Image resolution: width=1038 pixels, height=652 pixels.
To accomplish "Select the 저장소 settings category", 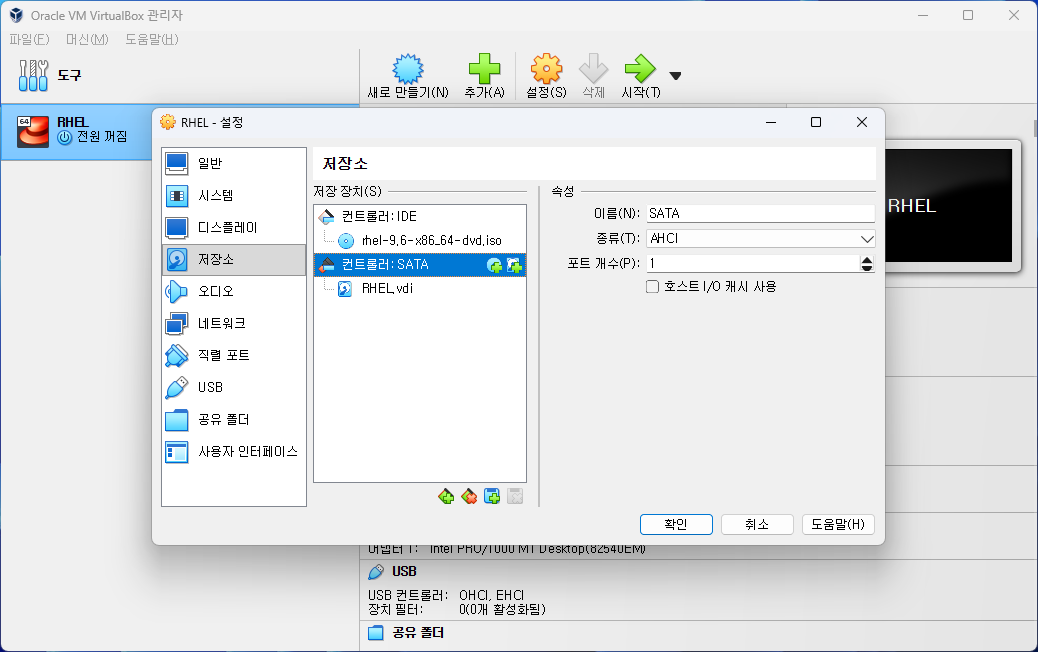I will [x=234, y=259].
